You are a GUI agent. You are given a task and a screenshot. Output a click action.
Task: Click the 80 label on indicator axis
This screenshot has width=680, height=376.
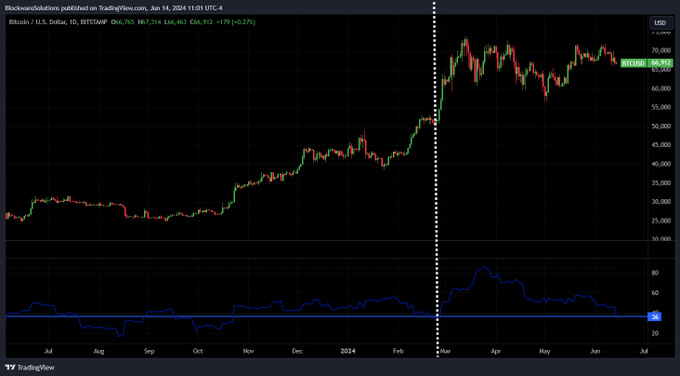click(x=655, y=273)
